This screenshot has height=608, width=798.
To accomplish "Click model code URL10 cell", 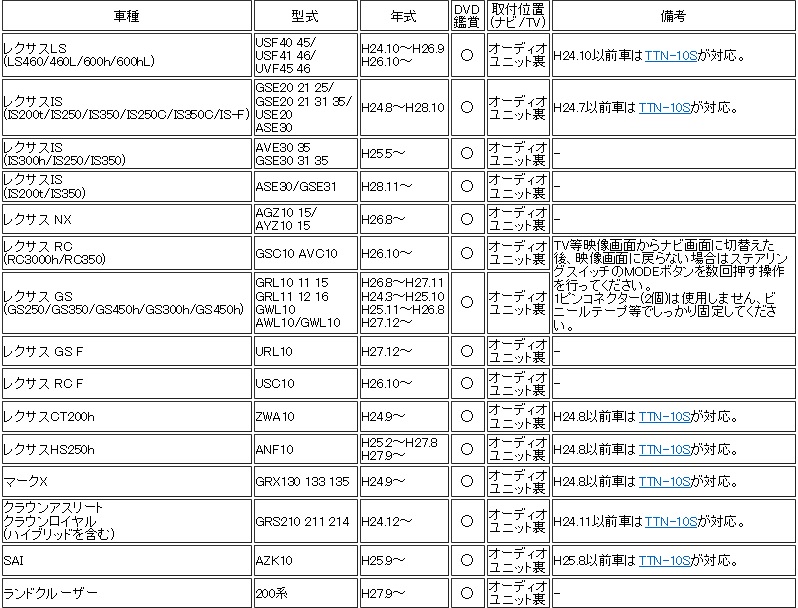I will [x=306, y=351].
